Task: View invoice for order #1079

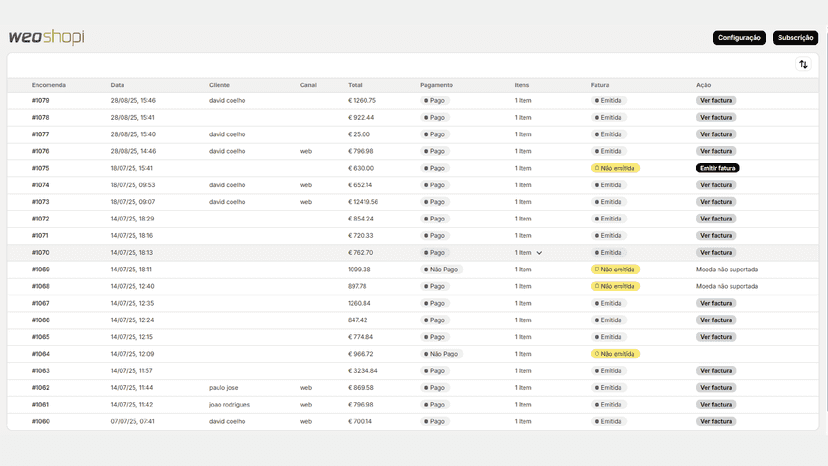Action: pos(716,100)
